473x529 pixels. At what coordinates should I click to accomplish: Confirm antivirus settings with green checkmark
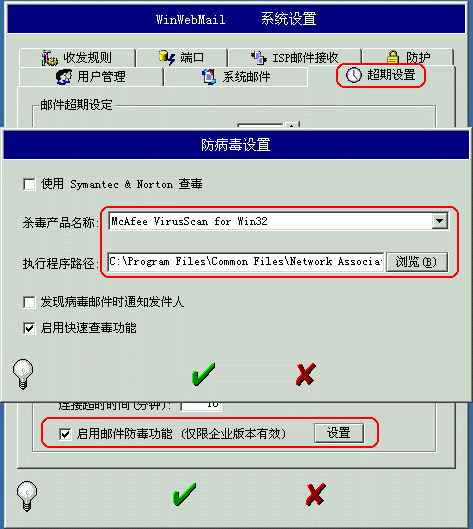tap(203, 374)
